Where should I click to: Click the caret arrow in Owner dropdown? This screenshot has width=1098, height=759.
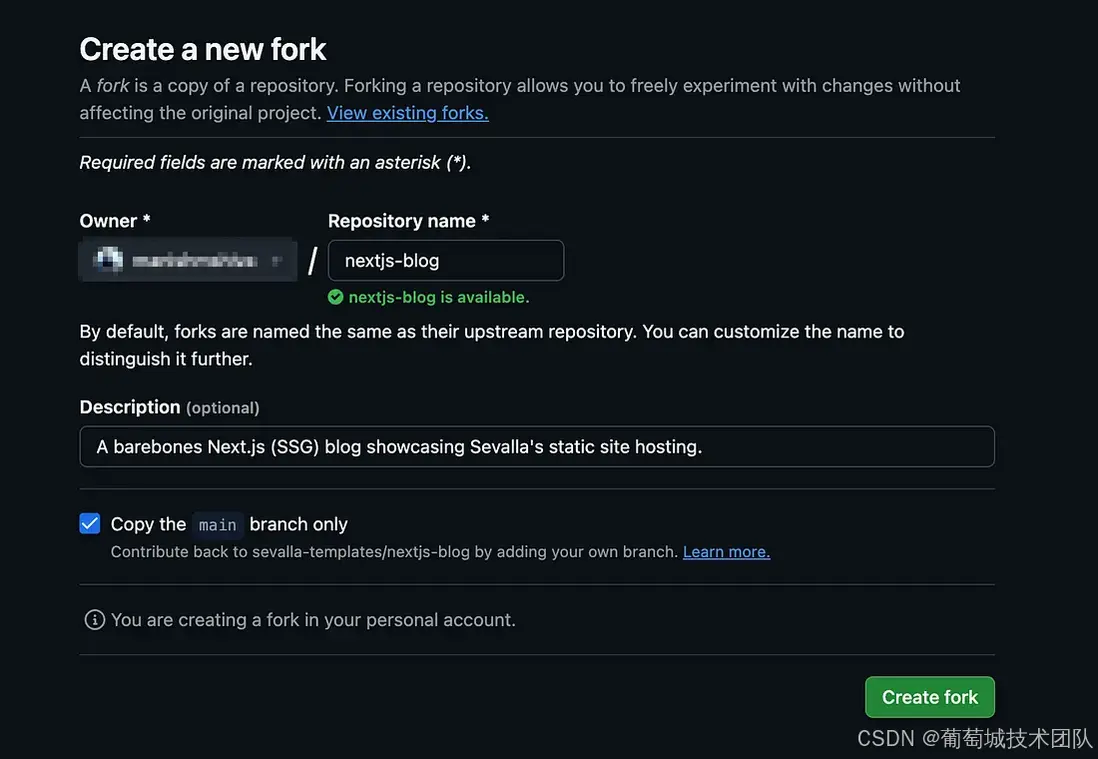point(277,261)
